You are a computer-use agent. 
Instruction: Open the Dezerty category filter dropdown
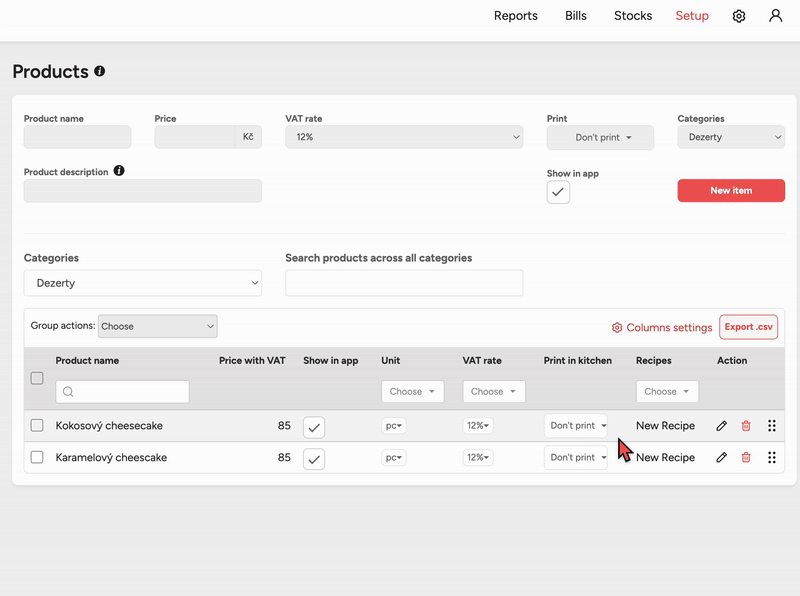(142, 283)
